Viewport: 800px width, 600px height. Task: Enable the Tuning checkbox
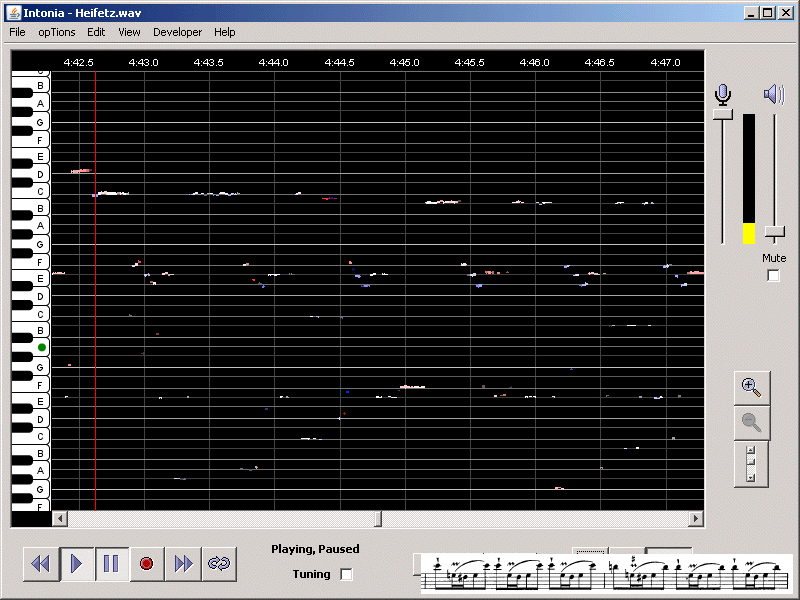[x=346, y=574]
